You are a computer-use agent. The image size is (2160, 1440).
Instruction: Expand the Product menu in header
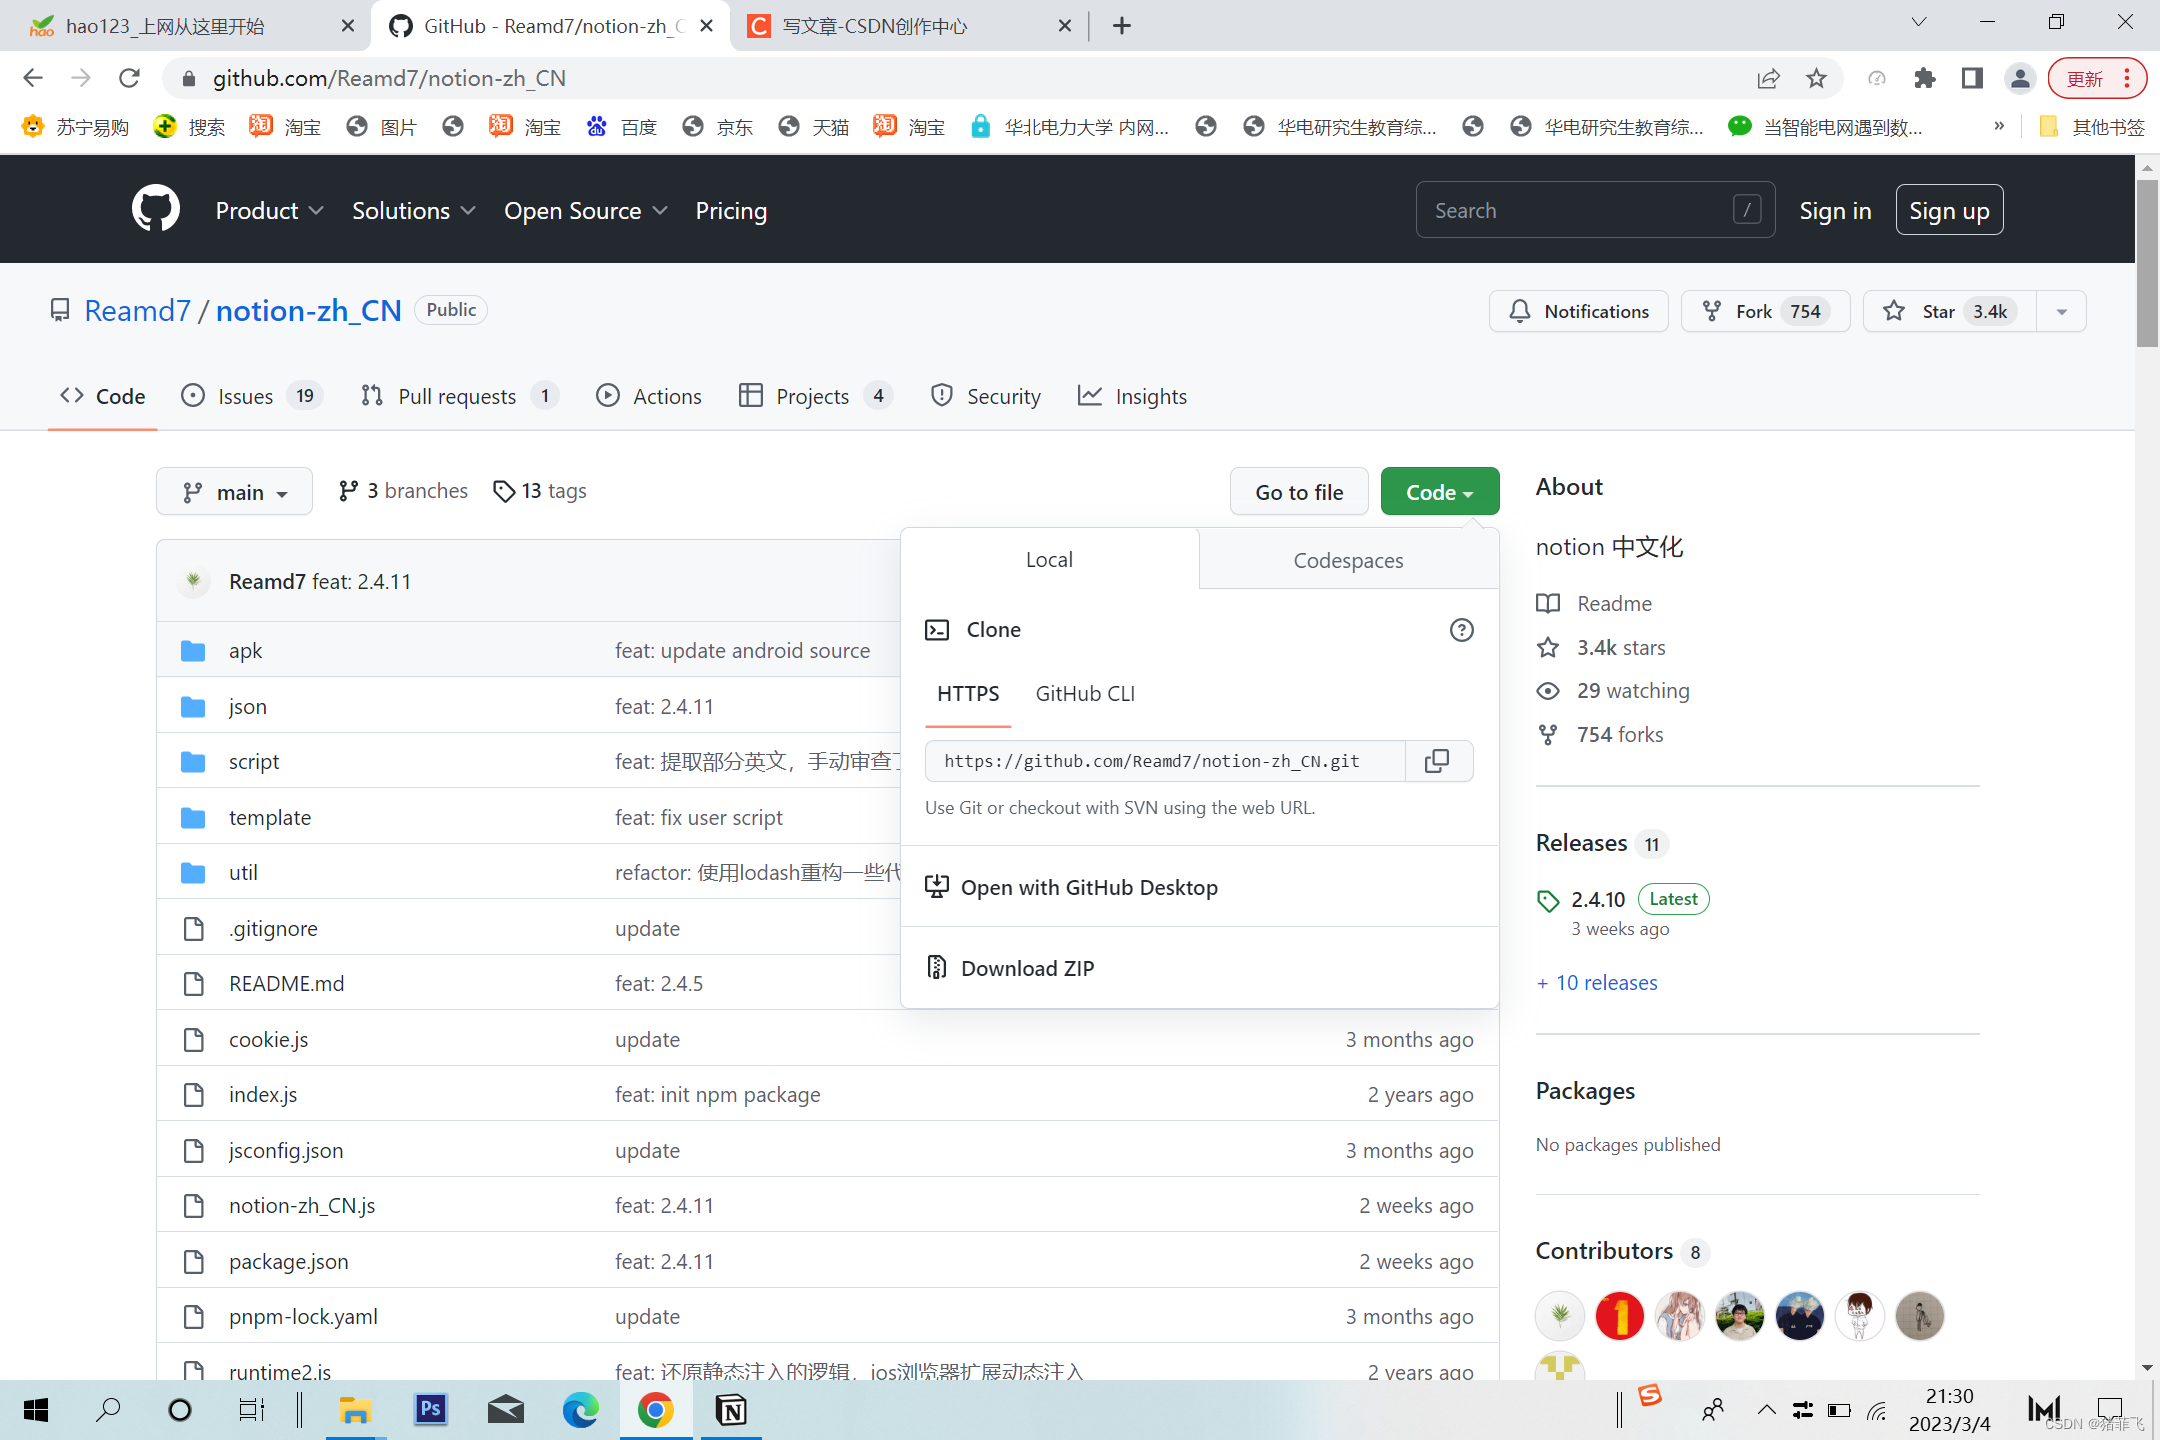pos(269,210)
